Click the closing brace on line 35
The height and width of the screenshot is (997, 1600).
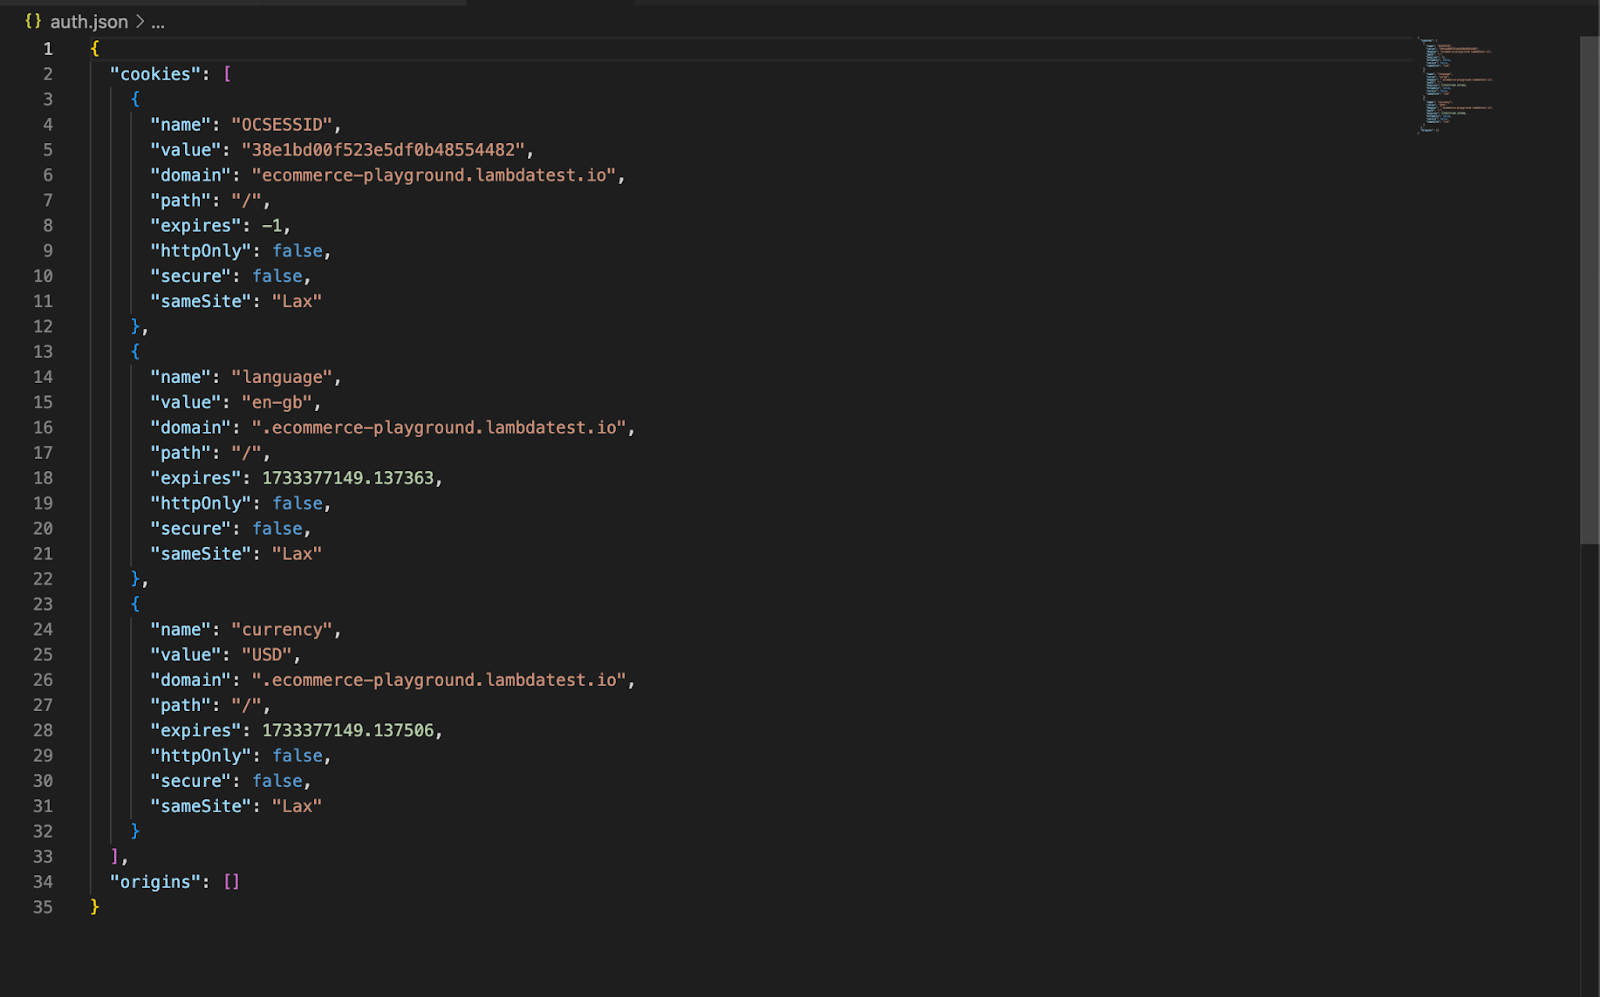click(x=93, y=907)
